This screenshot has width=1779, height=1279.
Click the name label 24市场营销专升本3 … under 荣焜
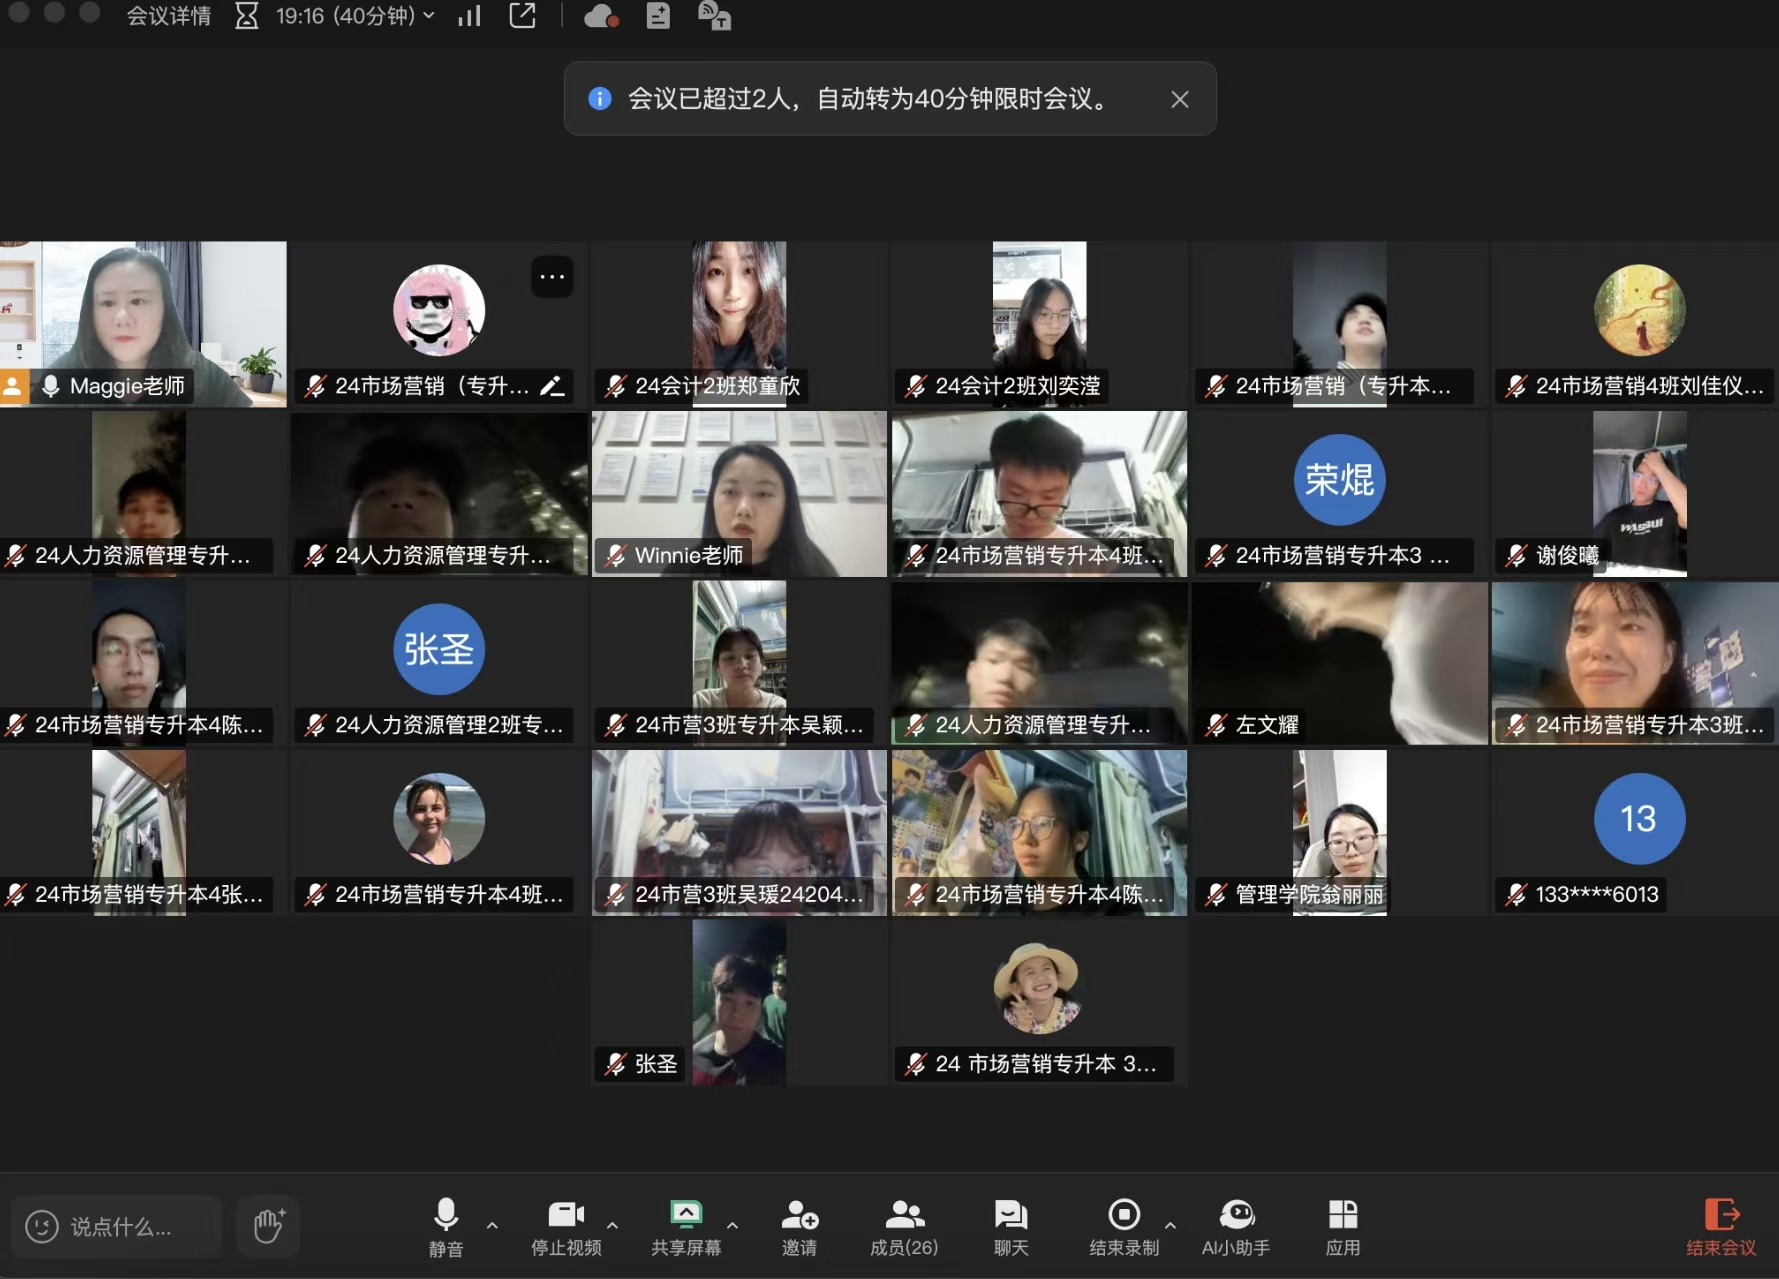click(1342, 556)
